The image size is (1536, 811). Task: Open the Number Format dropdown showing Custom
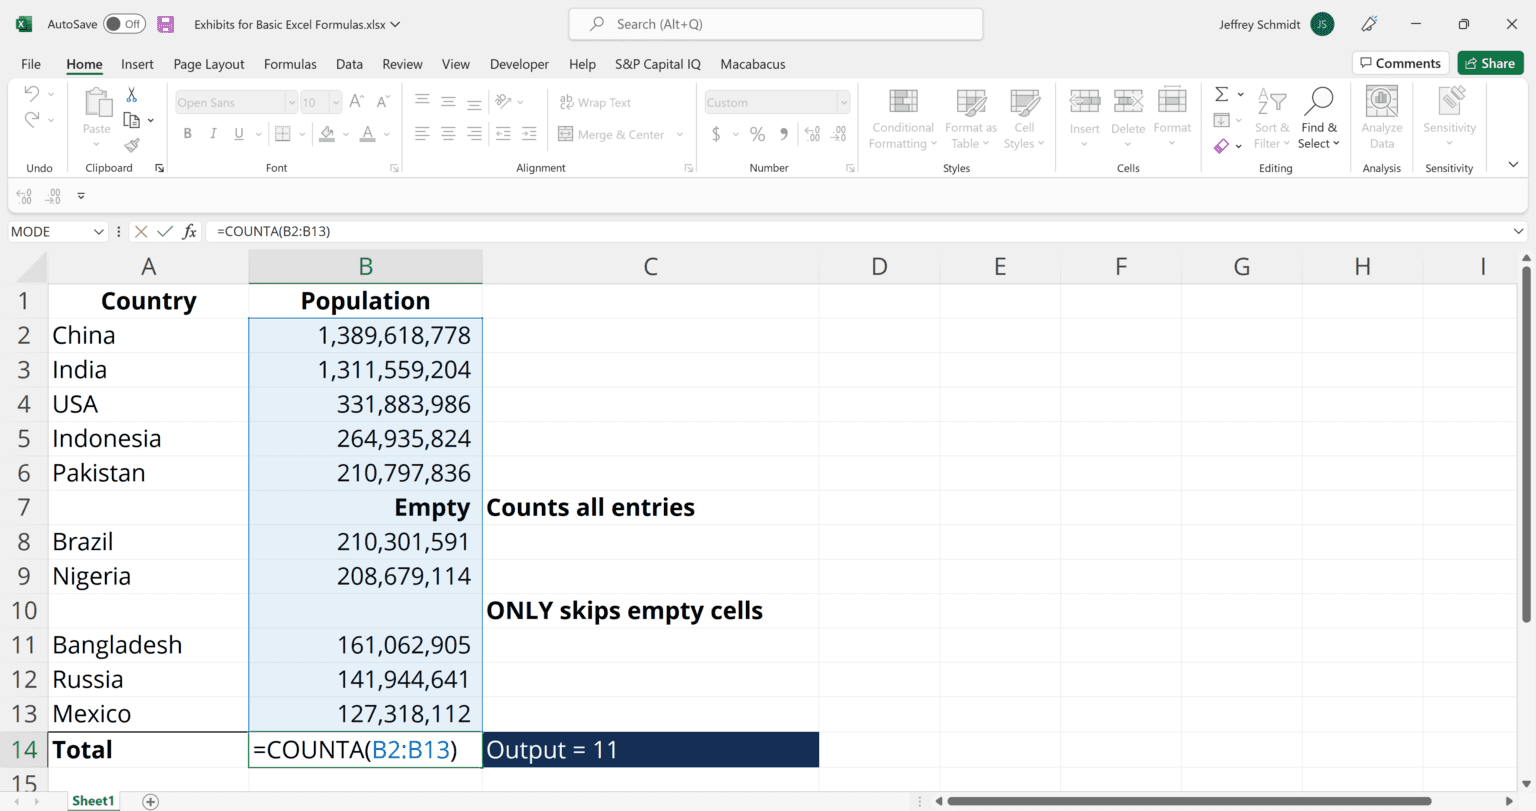coord(776,102)
